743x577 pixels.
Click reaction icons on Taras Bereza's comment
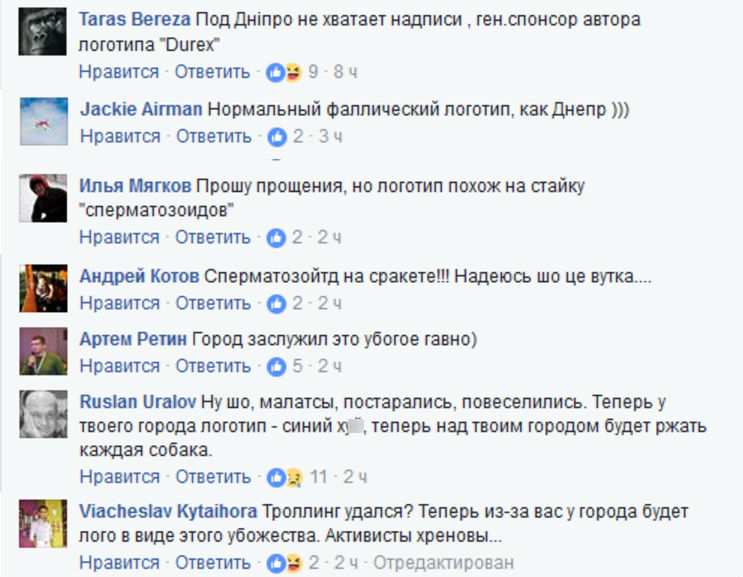(x=283, y=72)
